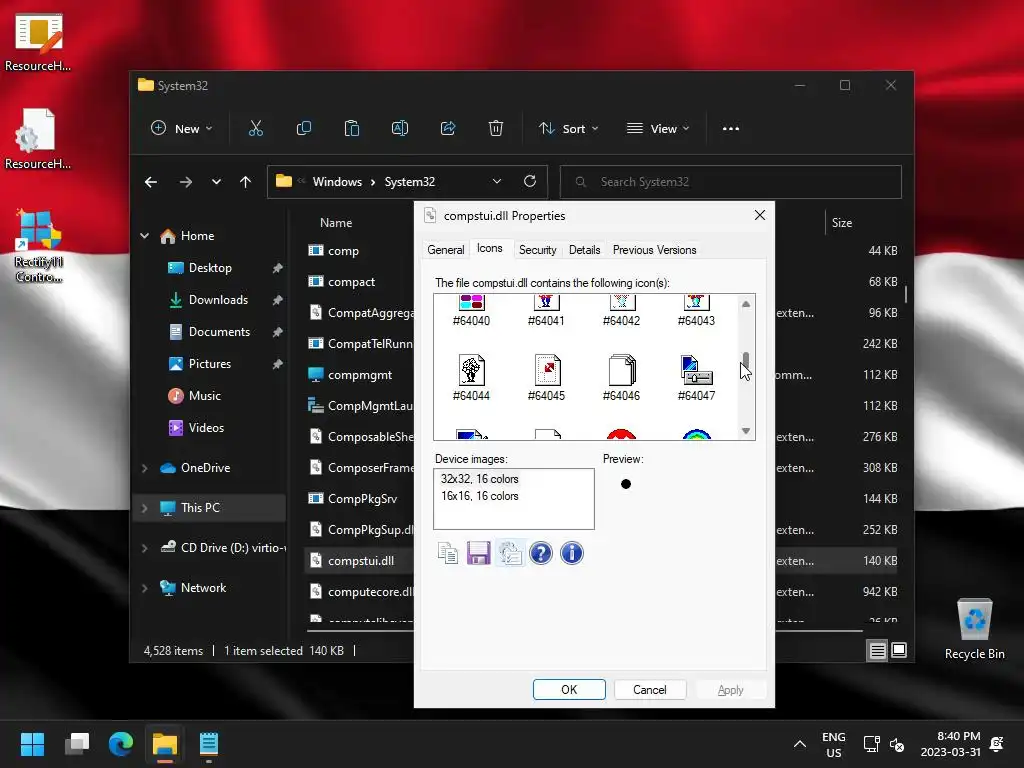Click Cancel in Properties dialog

pos(650,690)
